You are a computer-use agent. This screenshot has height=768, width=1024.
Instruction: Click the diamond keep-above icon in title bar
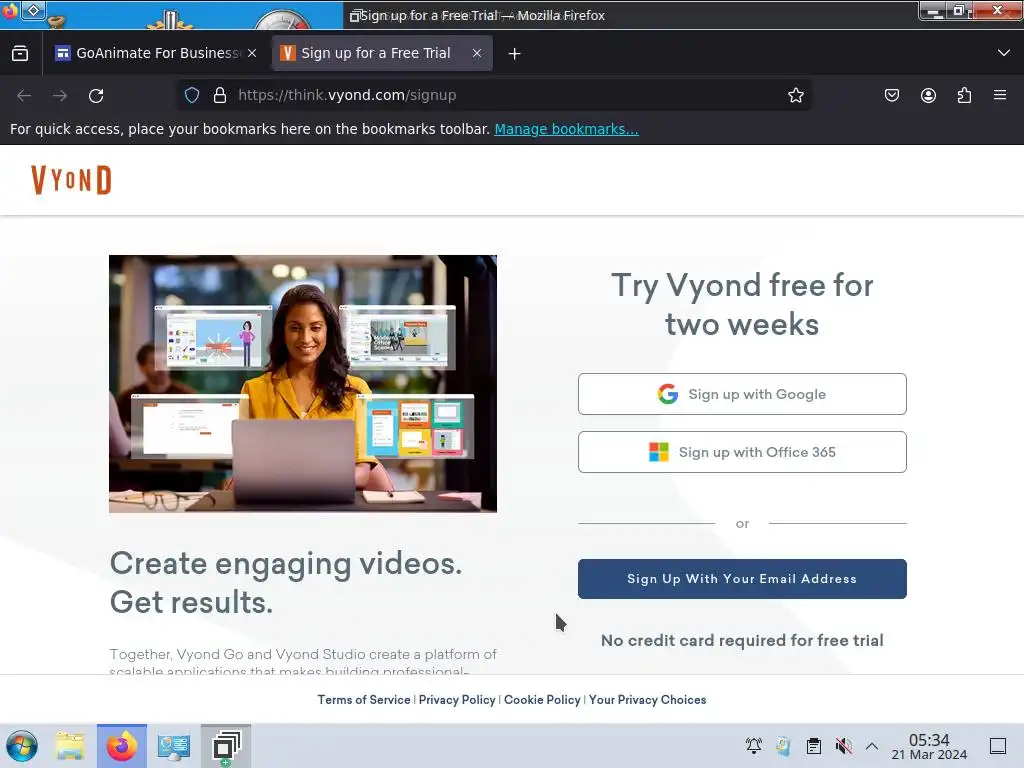pyautogui.click(x=34, y=10)
